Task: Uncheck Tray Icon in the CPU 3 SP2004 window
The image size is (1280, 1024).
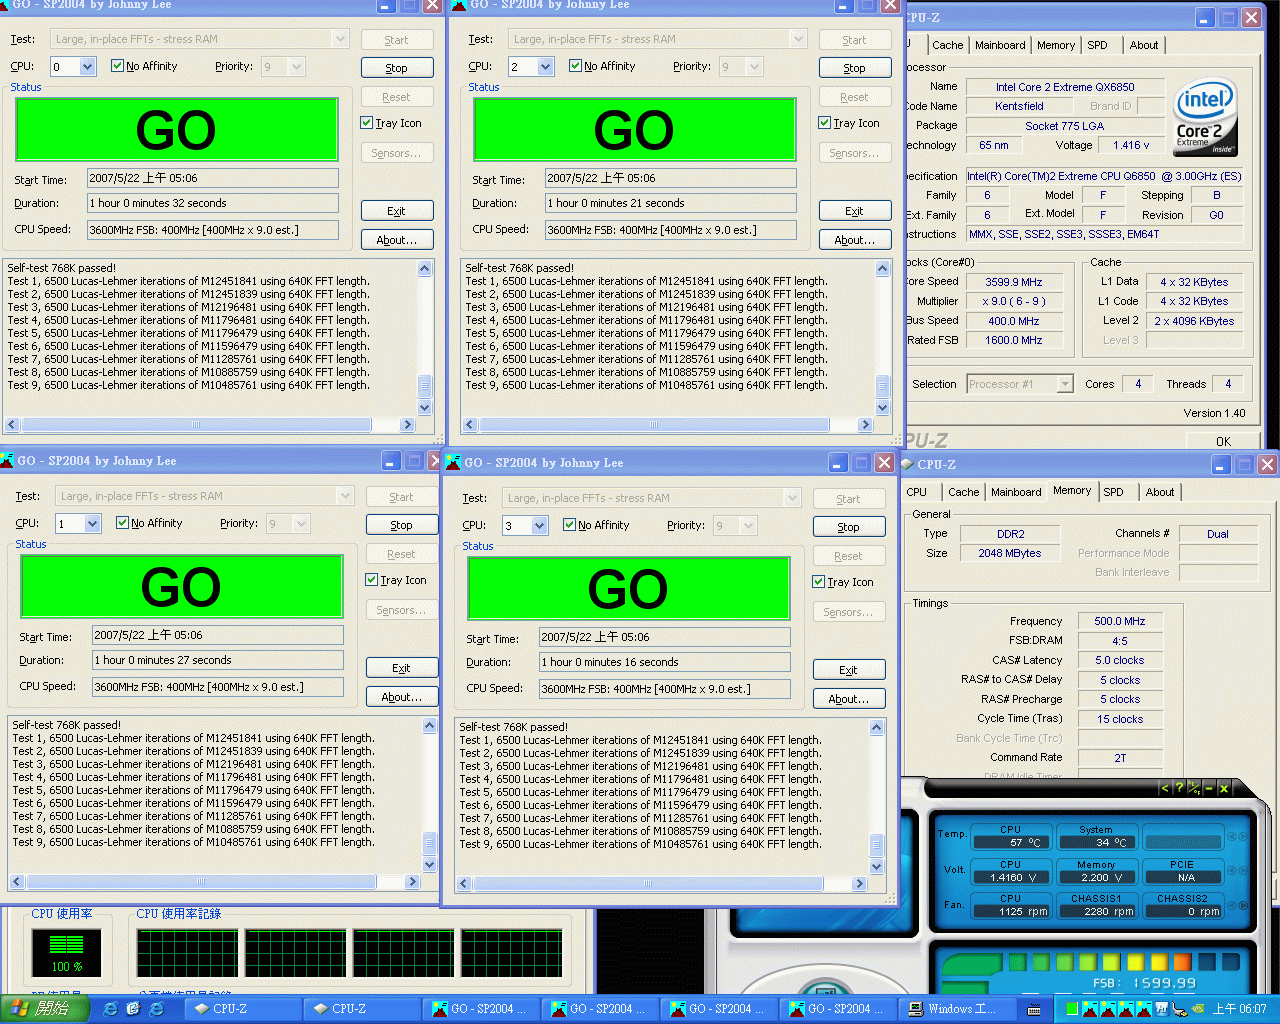Action: 818,582
